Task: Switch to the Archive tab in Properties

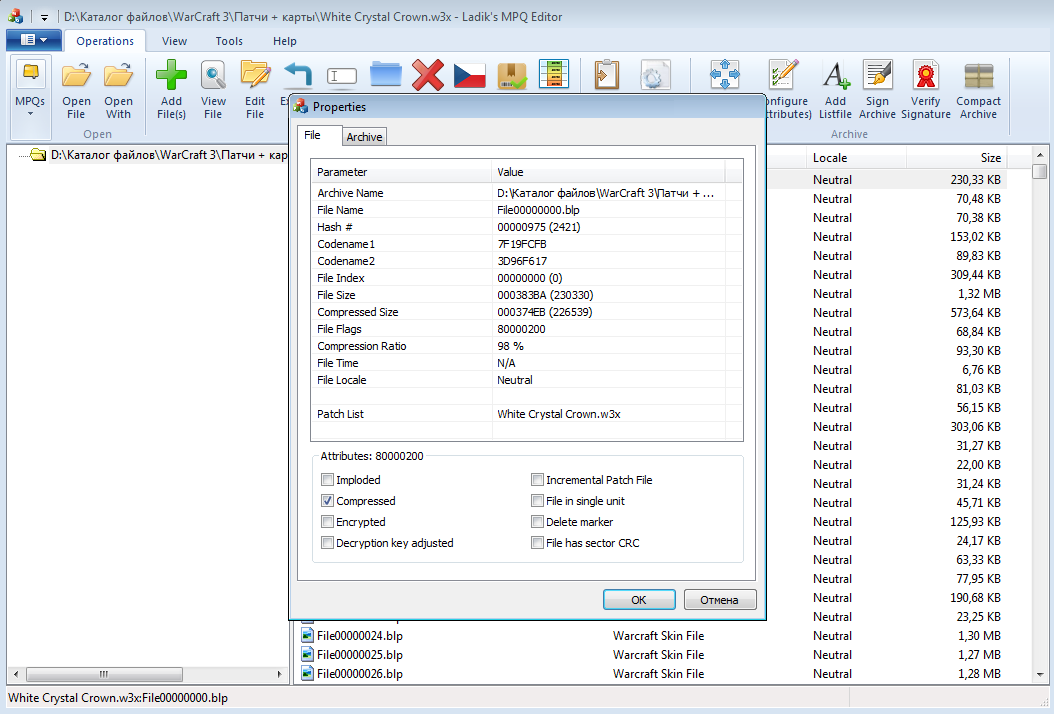Action: [x=364, y=136]
